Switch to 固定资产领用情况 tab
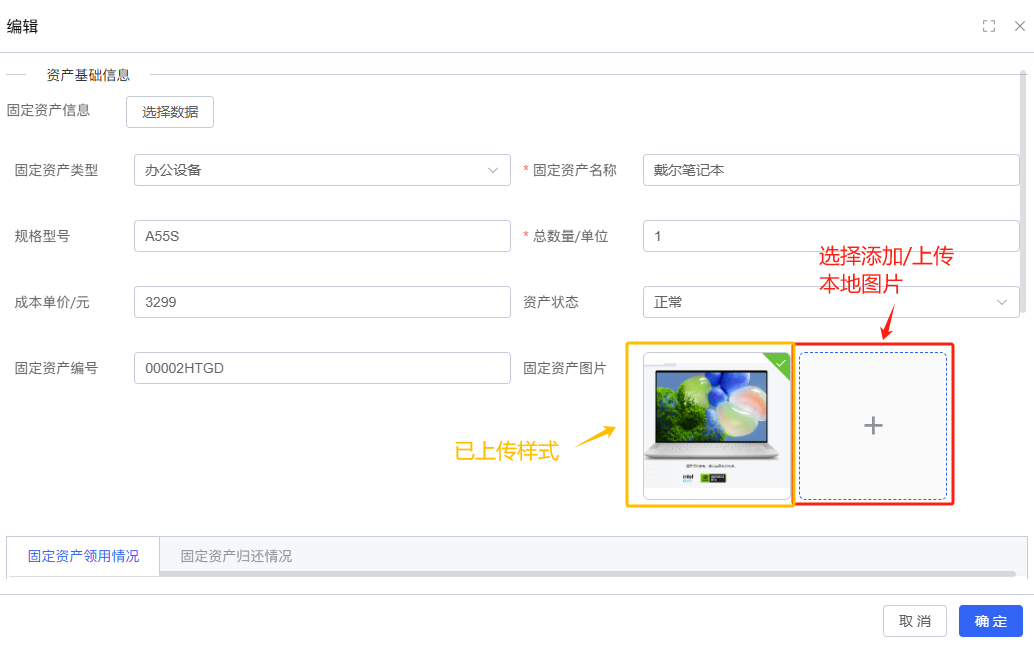 tap(83, 556)
